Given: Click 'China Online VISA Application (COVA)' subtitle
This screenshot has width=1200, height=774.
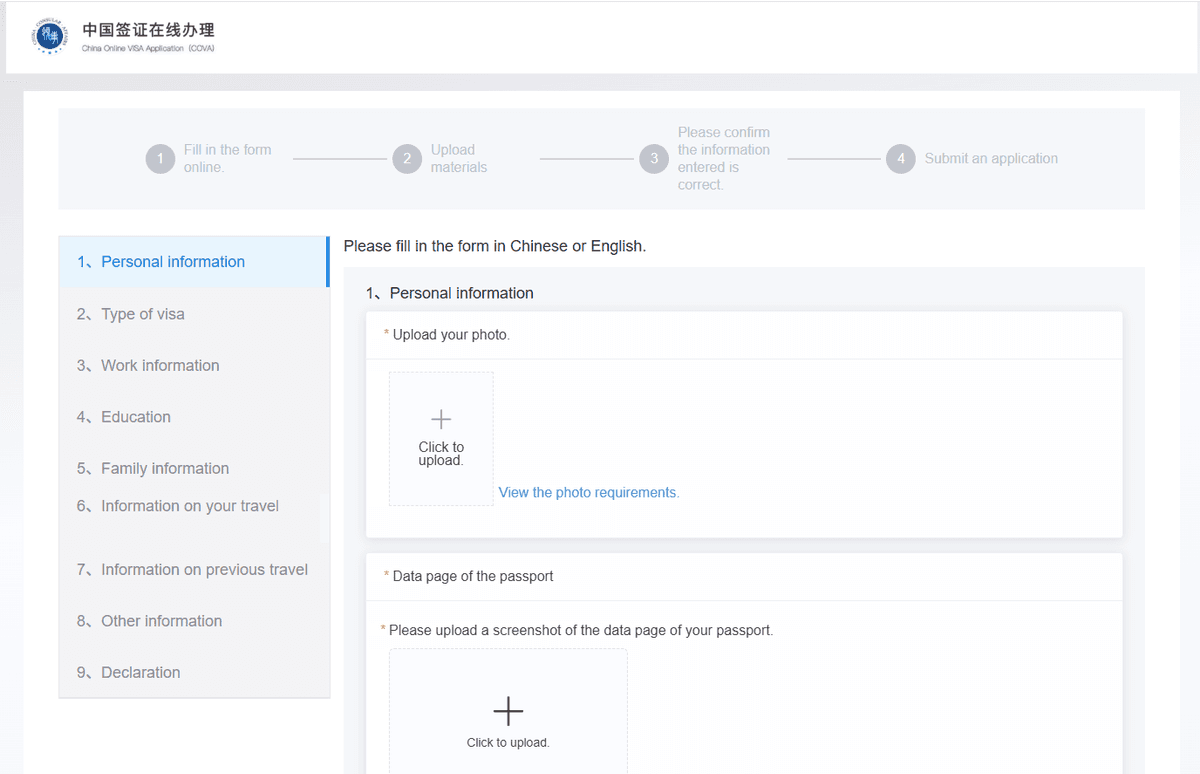Looking at the screenshot, I should pyautogui.click(x=148, y=49).
